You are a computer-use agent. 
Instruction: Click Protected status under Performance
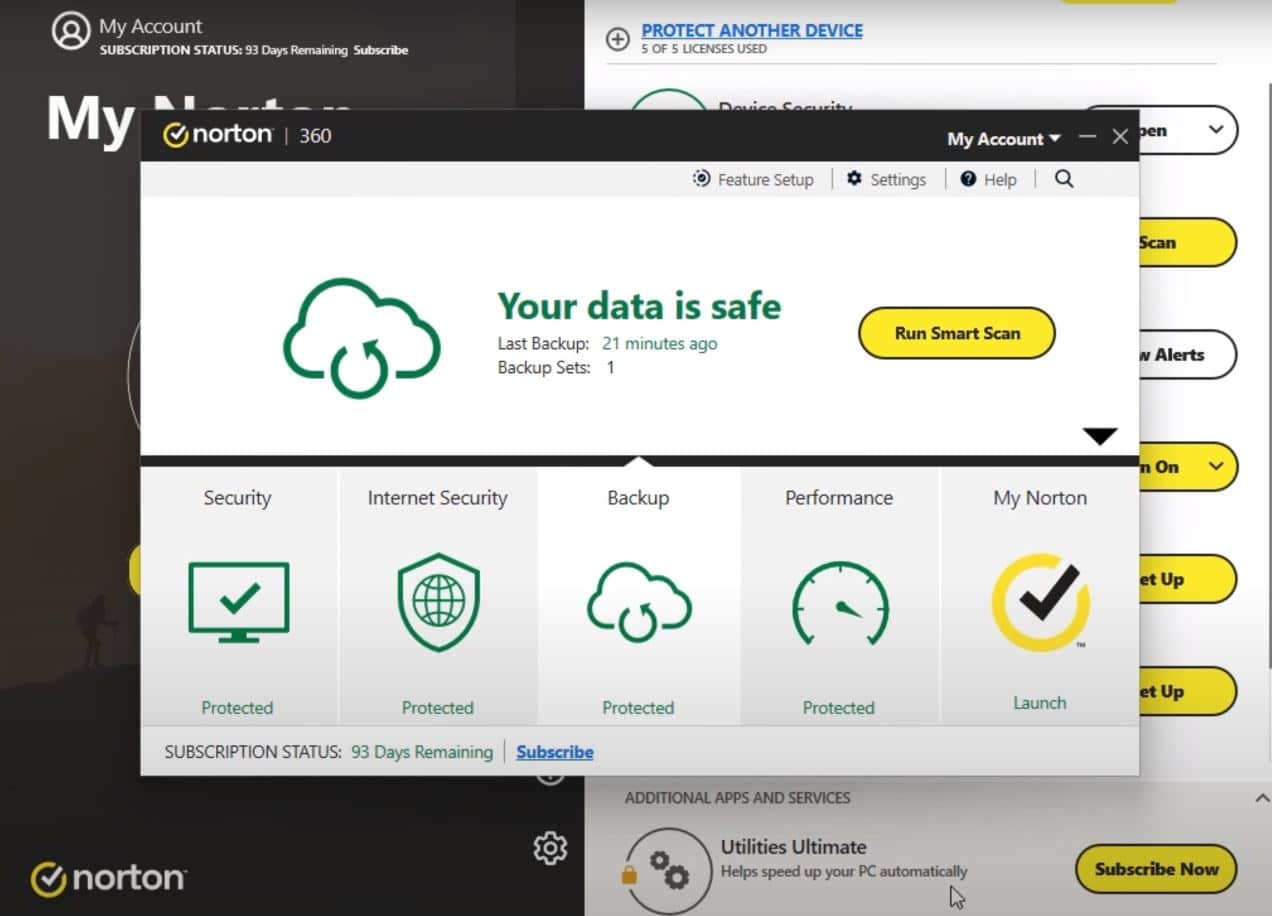[x=839, y=708]
